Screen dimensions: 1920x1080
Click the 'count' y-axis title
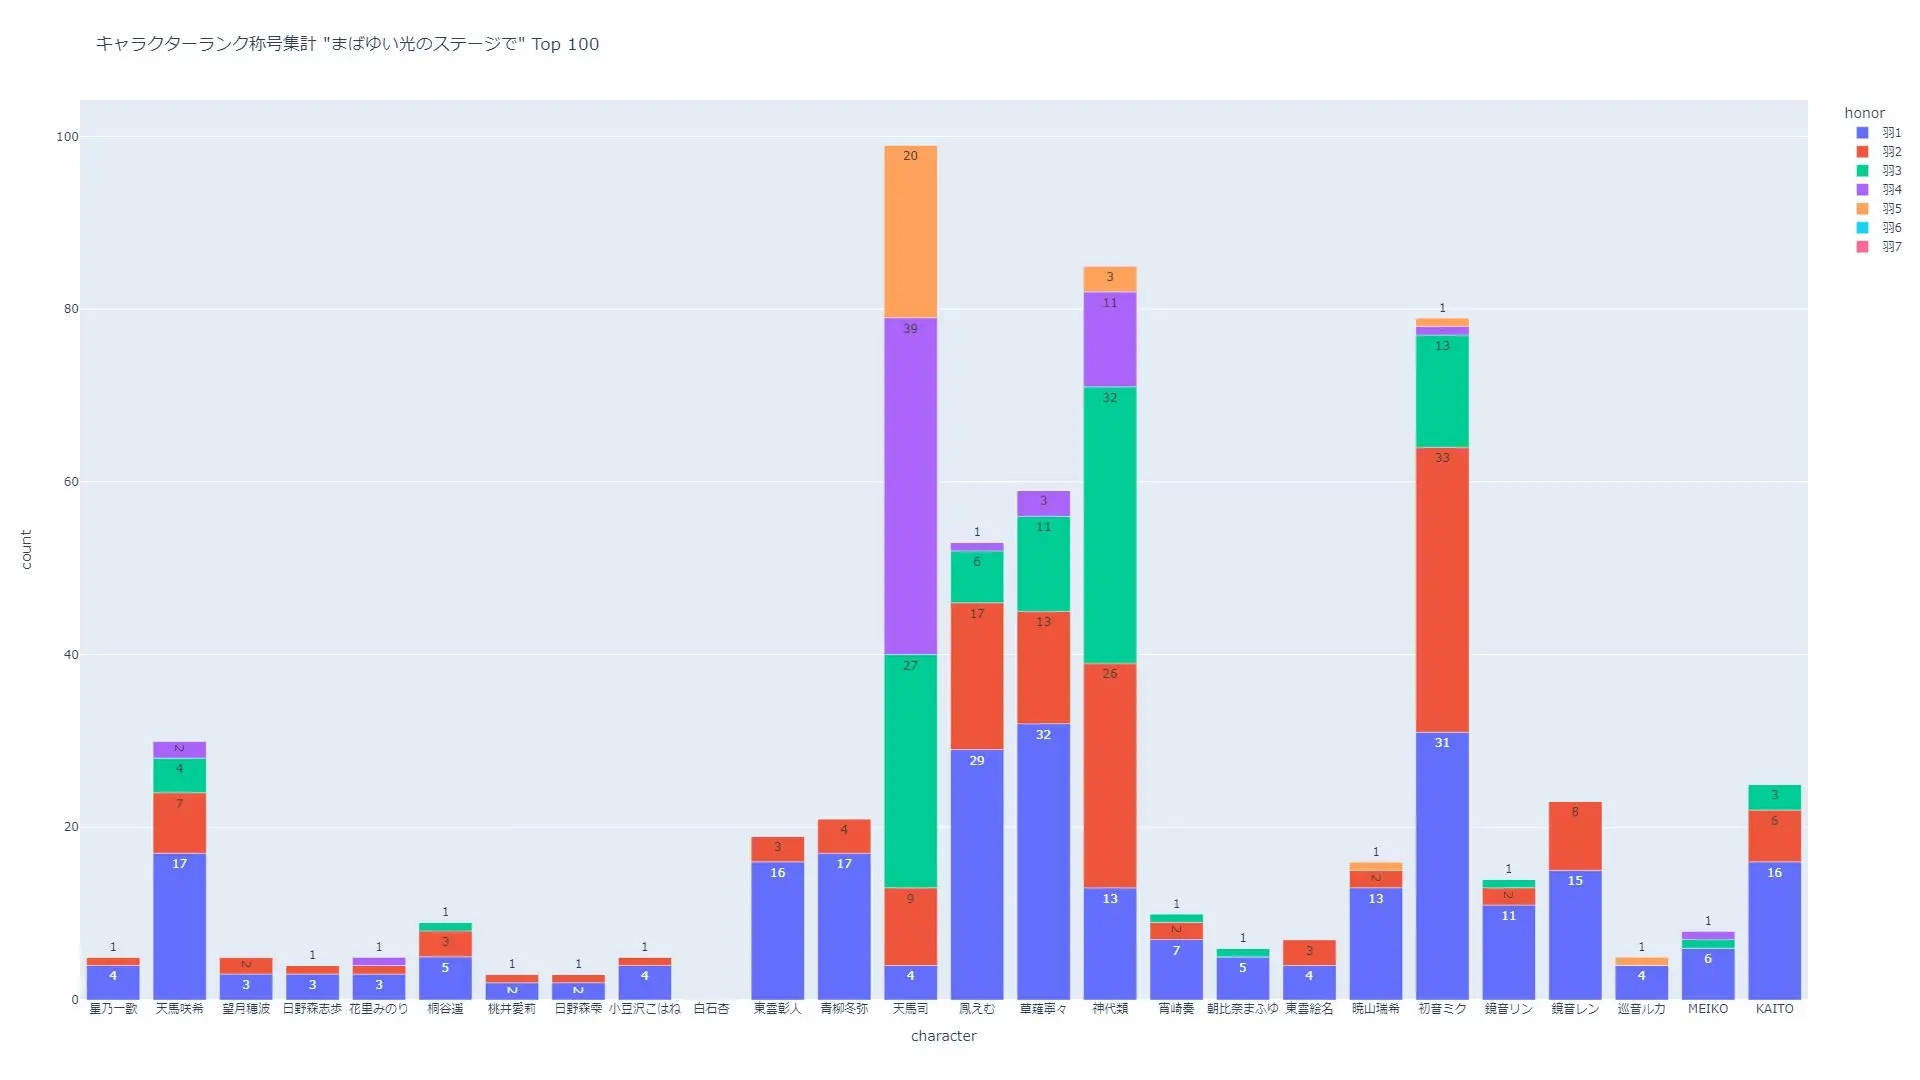click(x=26, y=550)
